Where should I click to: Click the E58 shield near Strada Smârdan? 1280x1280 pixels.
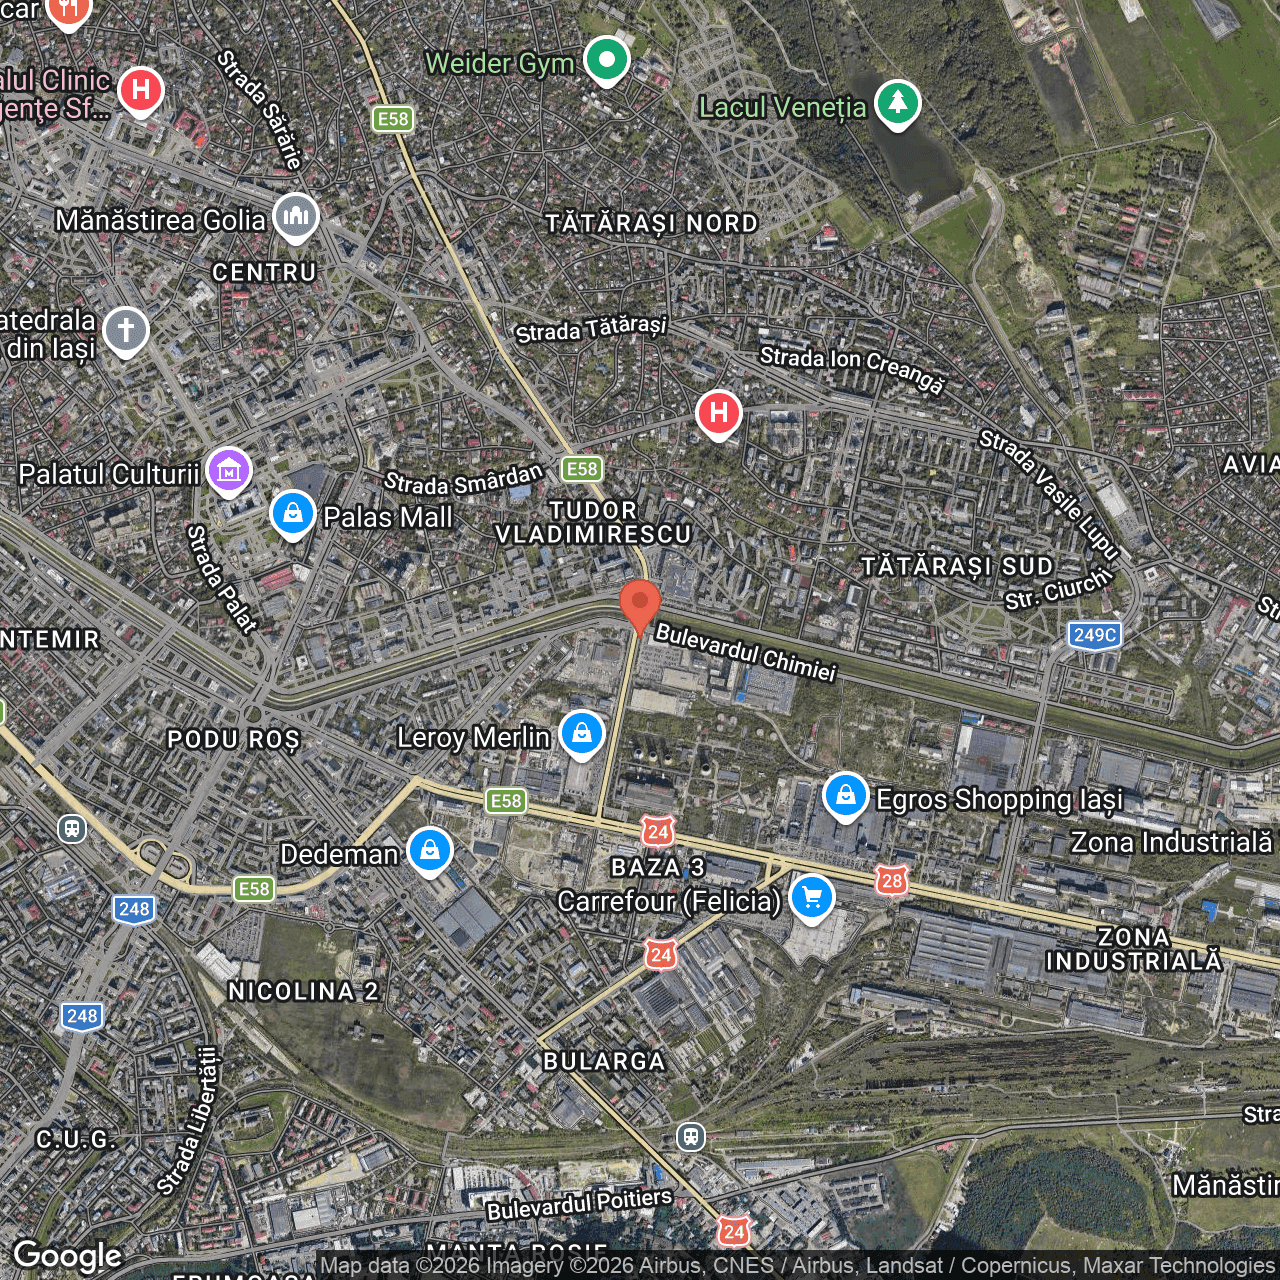click(581, 469)
